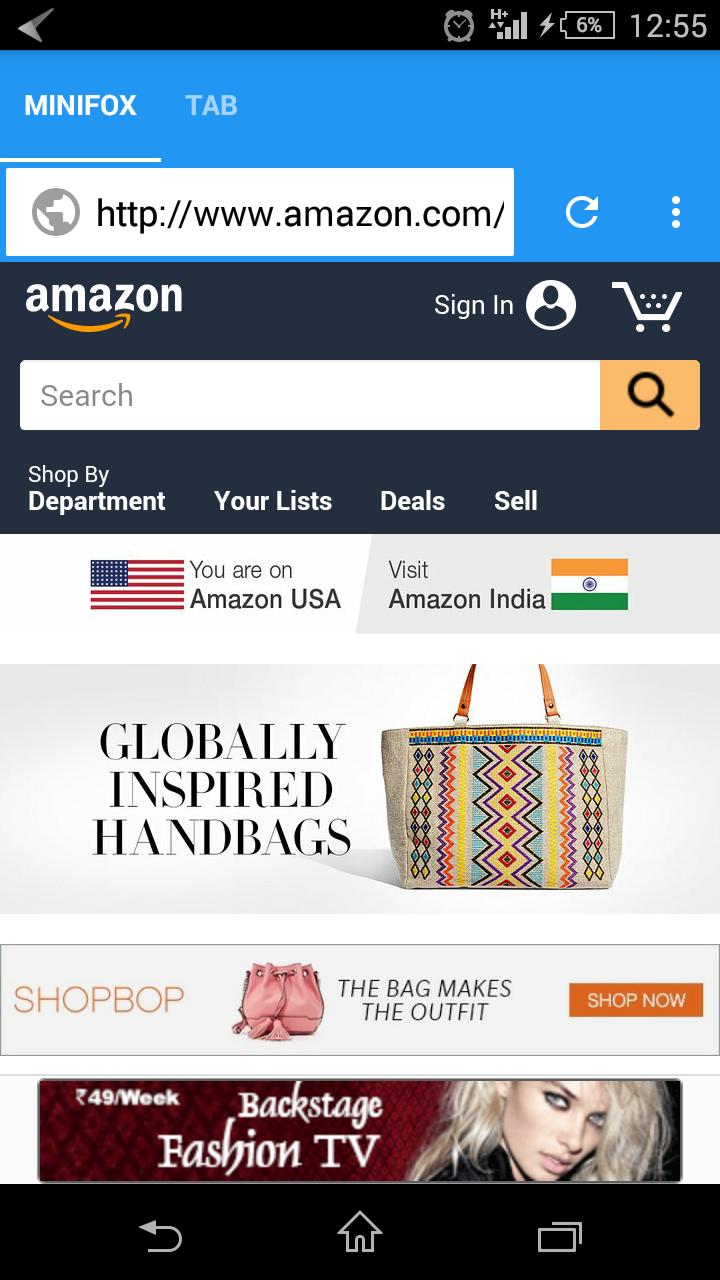Tap the Android back navigation button

point(160,1236)
